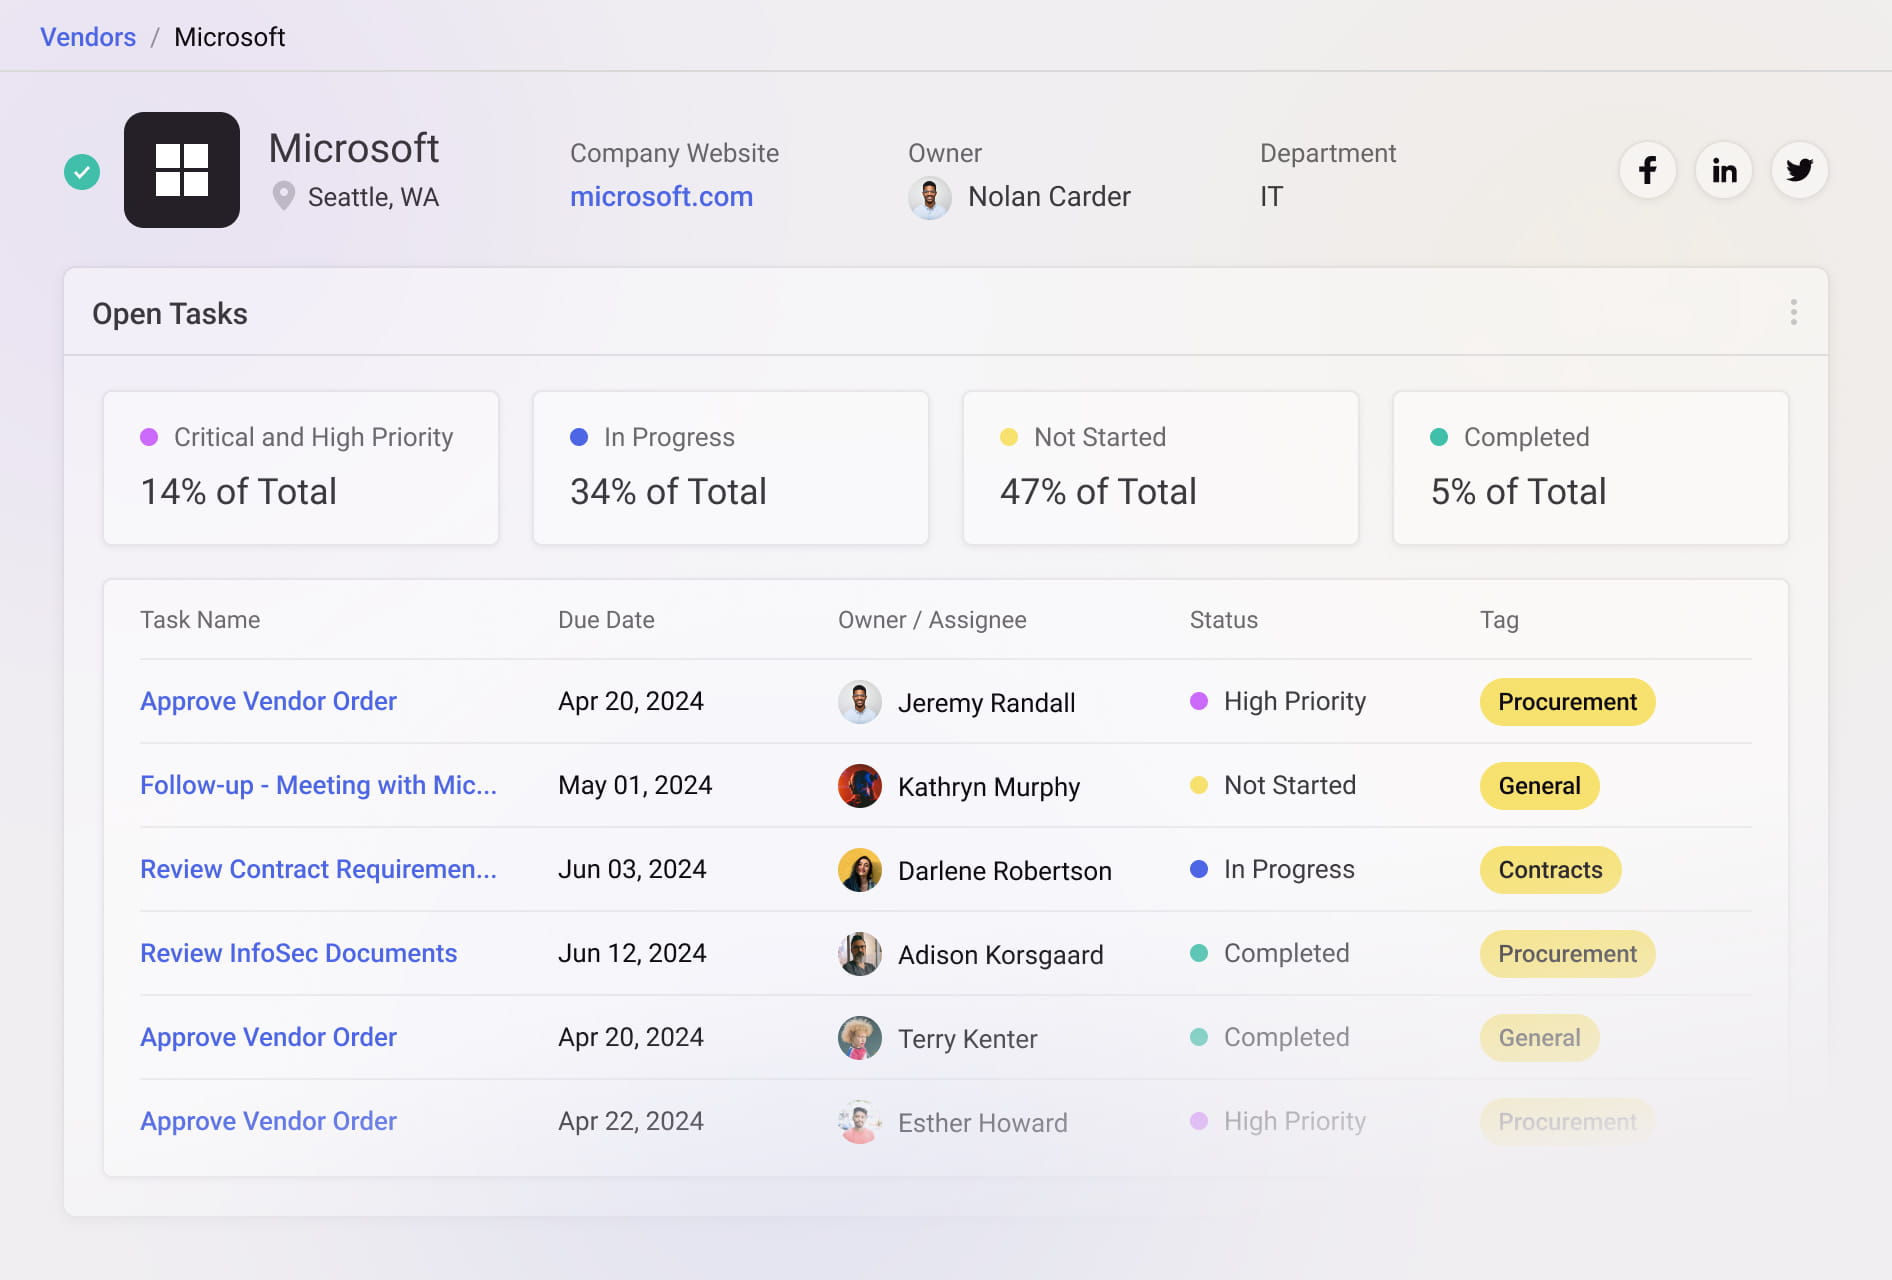Viewport: 1892px width, 1280px height.
Task: Click the location pin next to Seattle
Action: point(283,196)
